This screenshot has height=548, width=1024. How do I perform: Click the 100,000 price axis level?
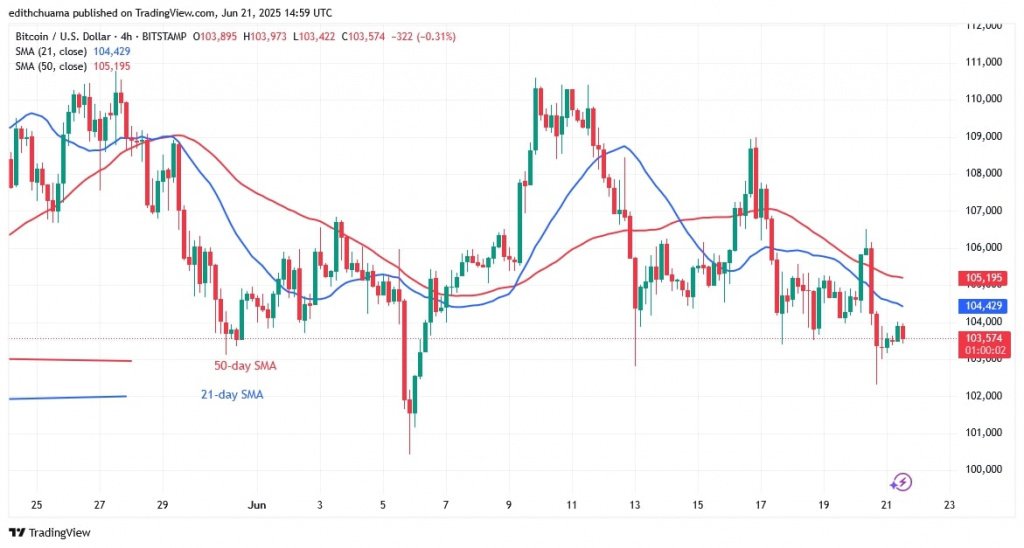984,469
